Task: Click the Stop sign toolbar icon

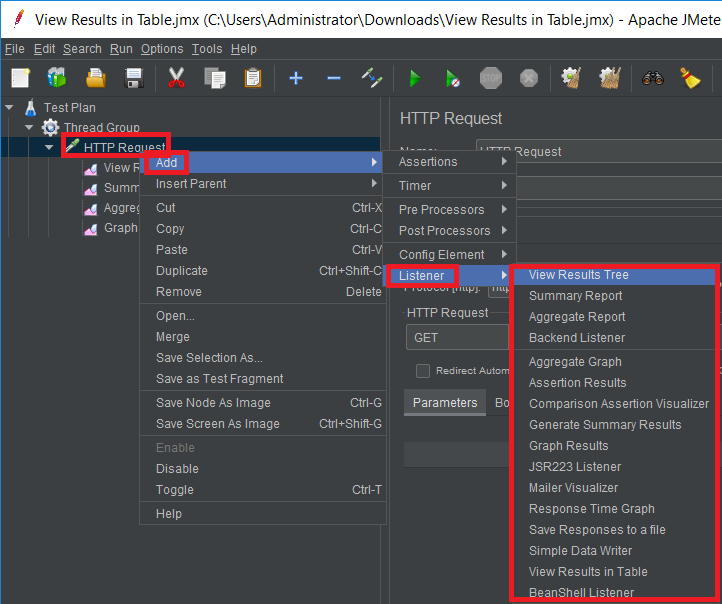Action: (491, 78)
